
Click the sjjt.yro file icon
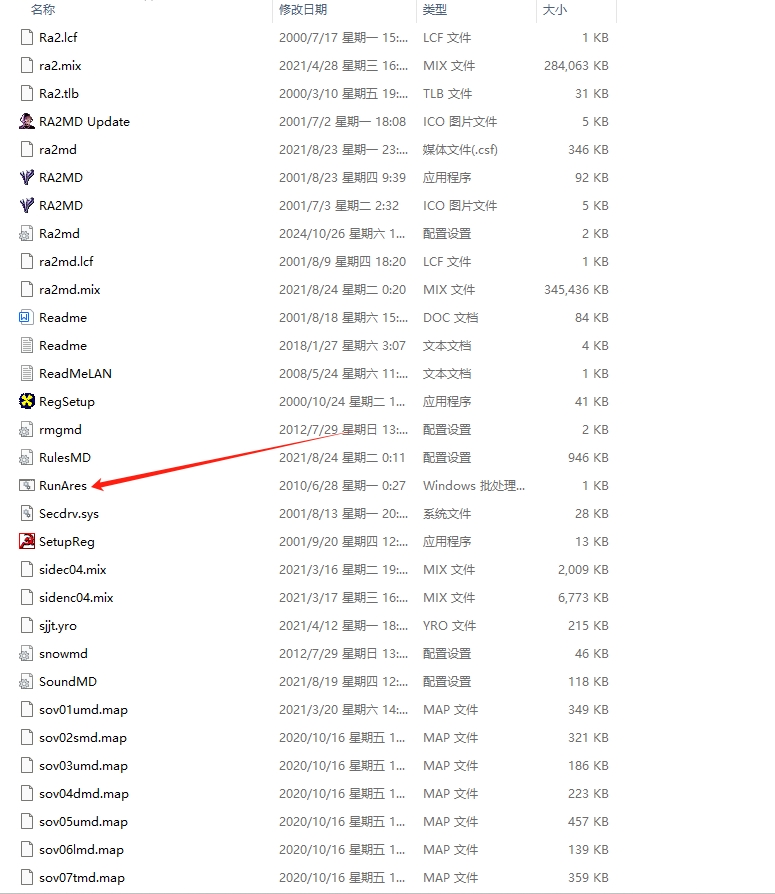point(26,625)
